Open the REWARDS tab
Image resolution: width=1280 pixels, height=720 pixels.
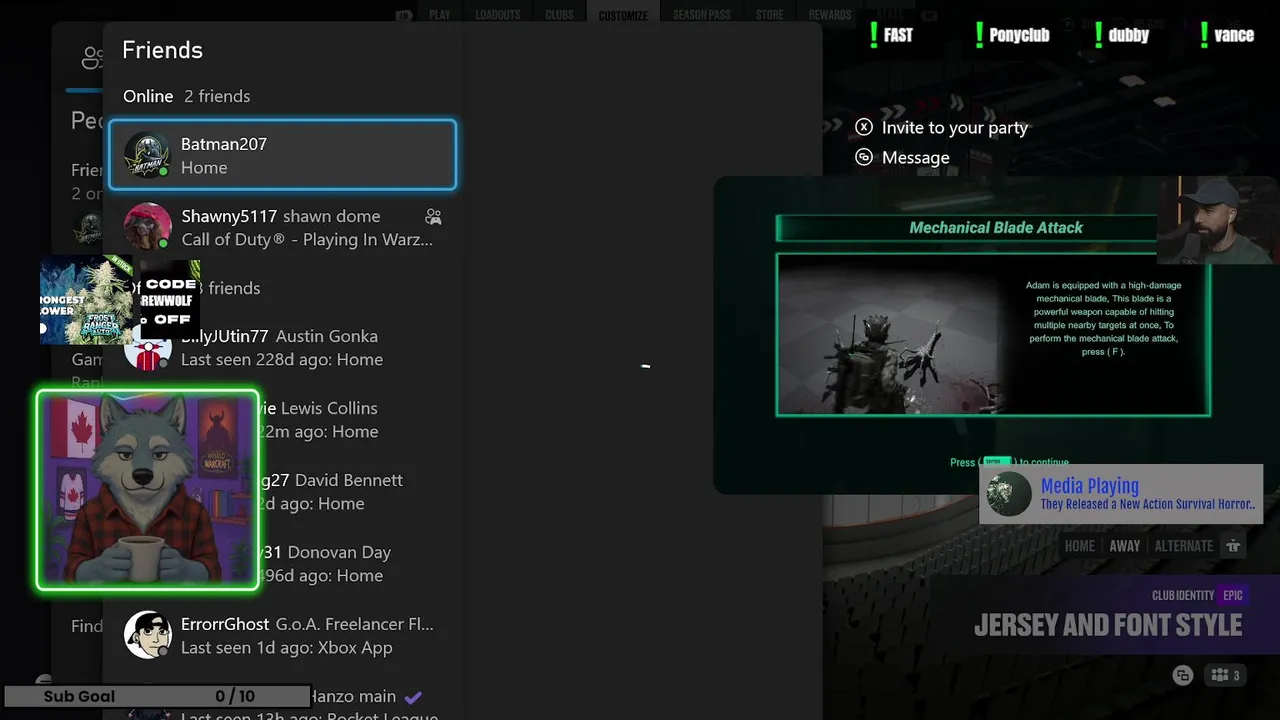[829, 15]
